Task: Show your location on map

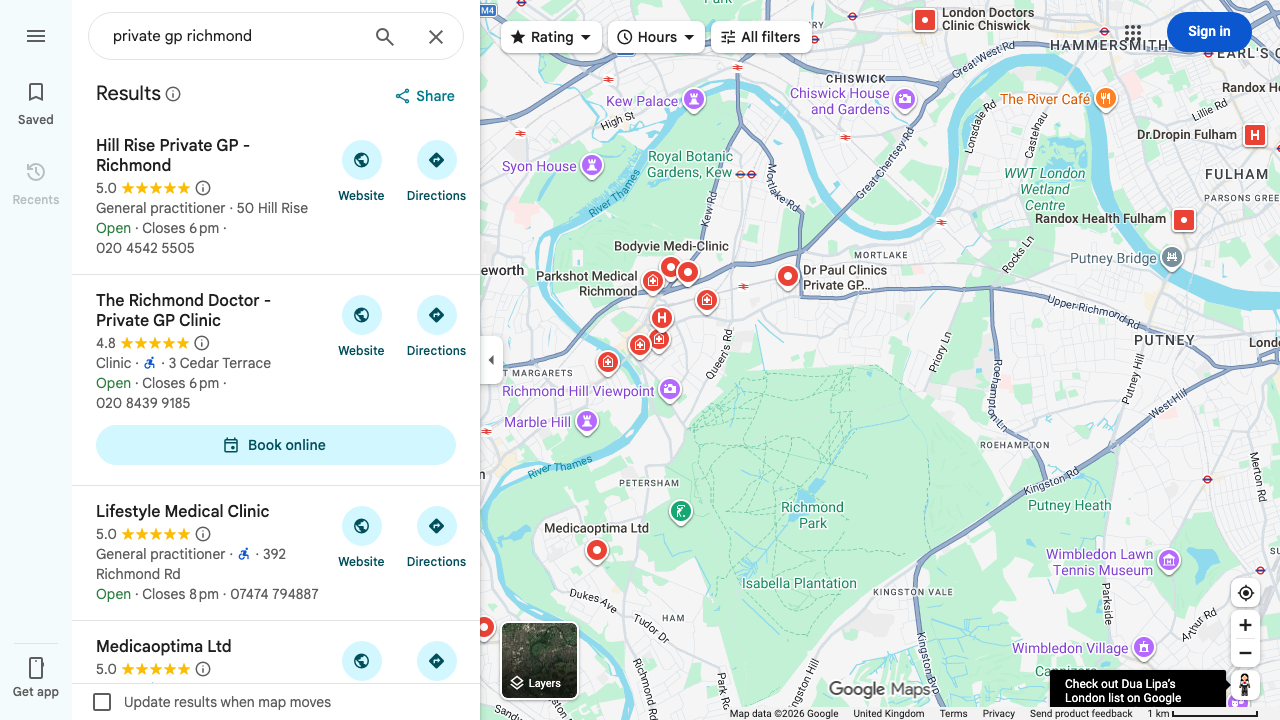Action: (x=1245, y=593)
